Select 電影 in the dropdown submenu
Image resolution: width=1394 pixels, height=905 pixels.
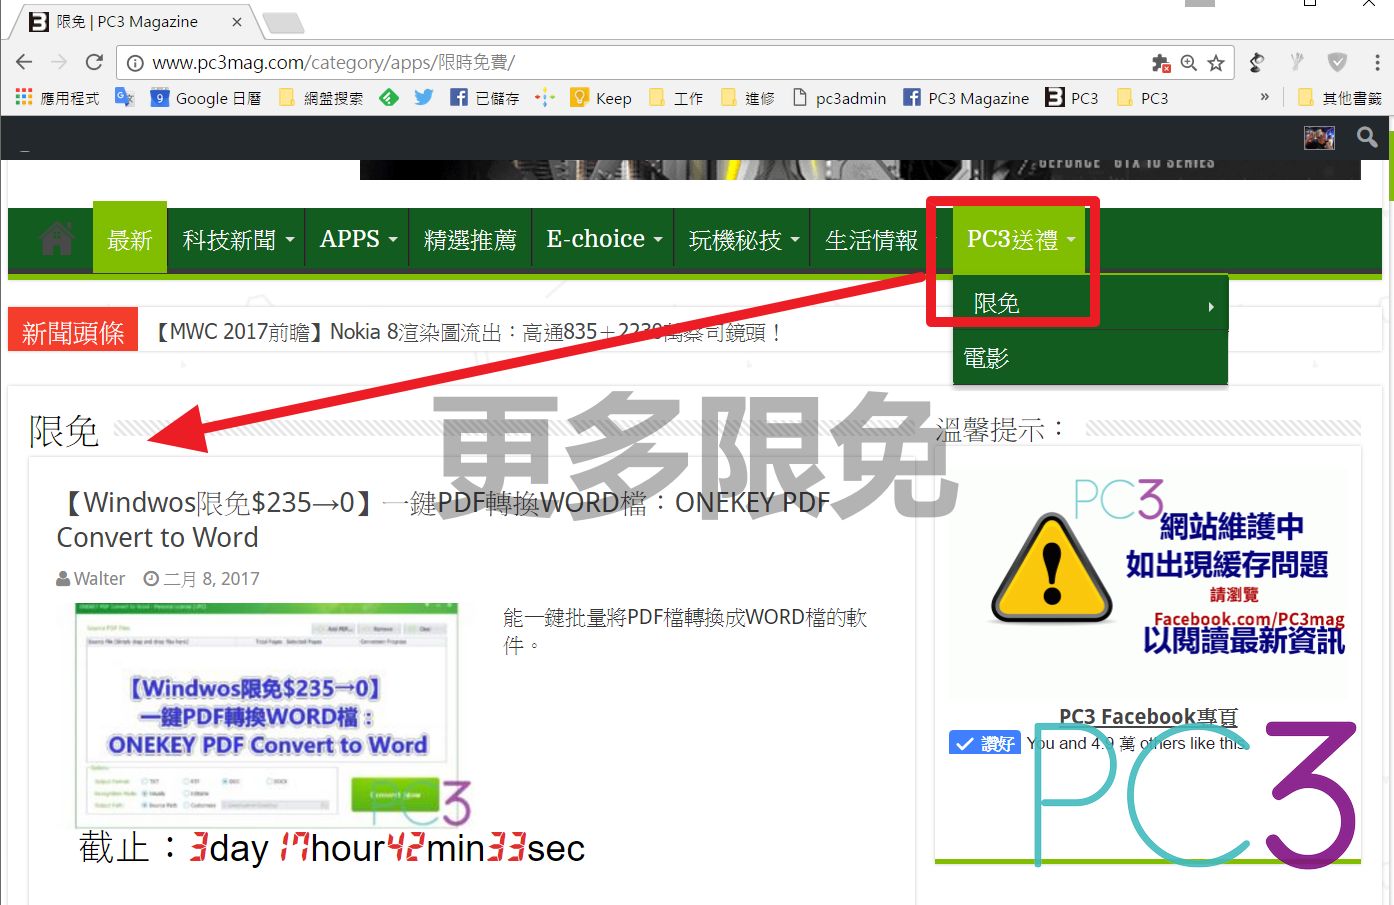pos(1090,358)
